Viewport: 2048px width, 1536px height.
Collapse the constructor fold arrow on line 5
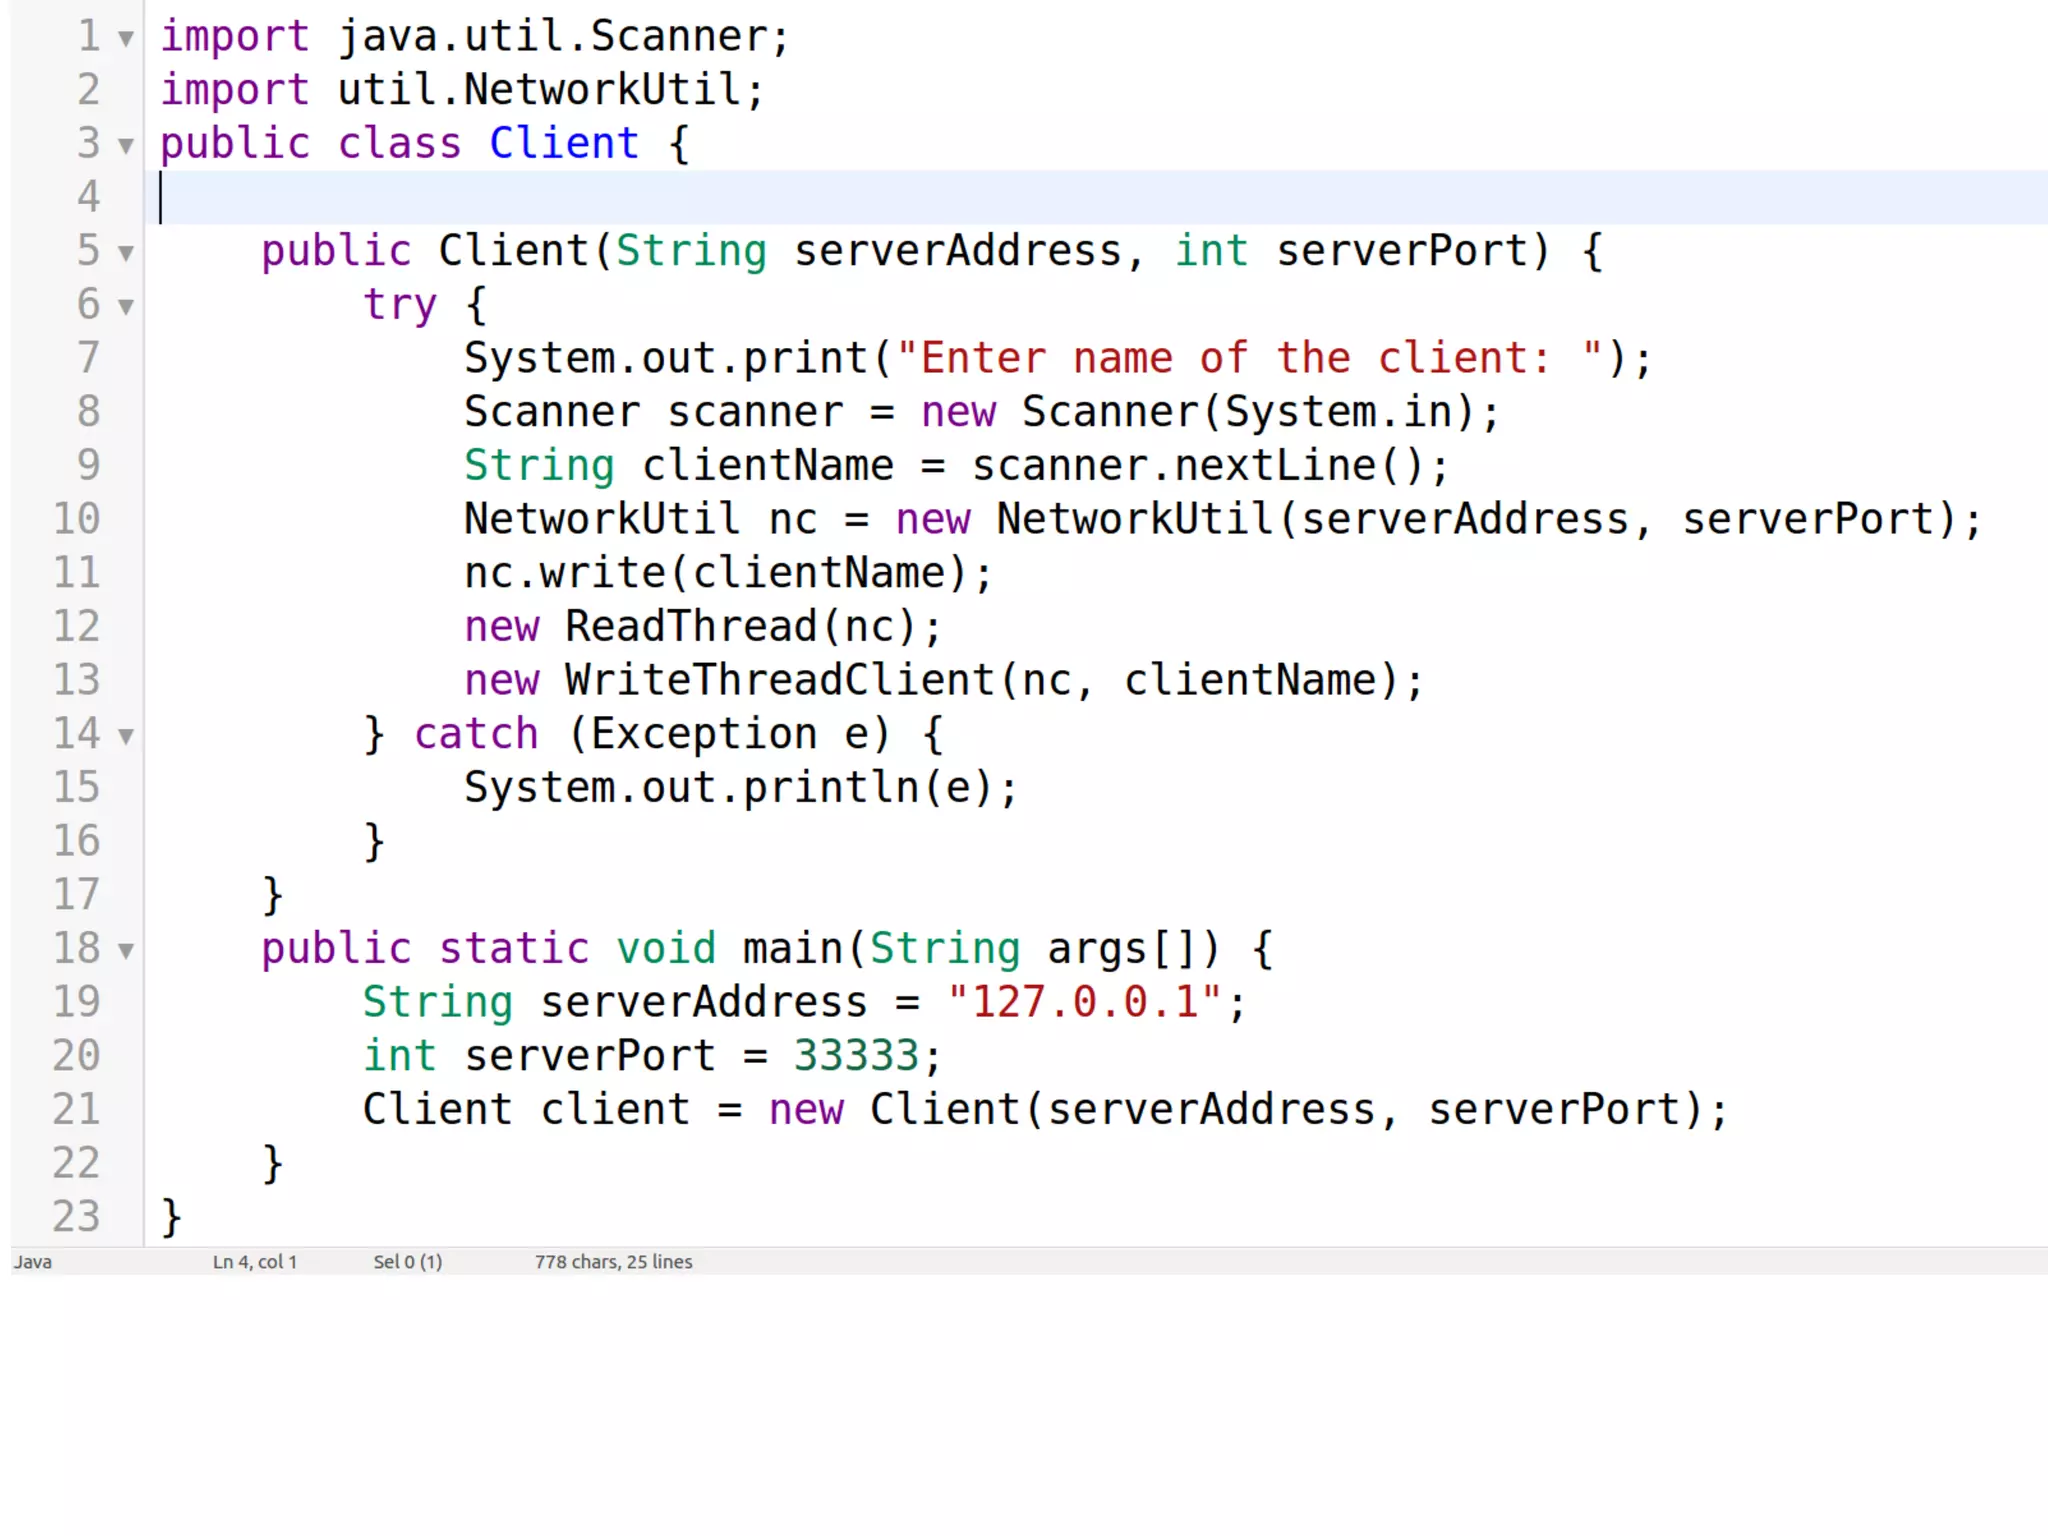point(126,253)
